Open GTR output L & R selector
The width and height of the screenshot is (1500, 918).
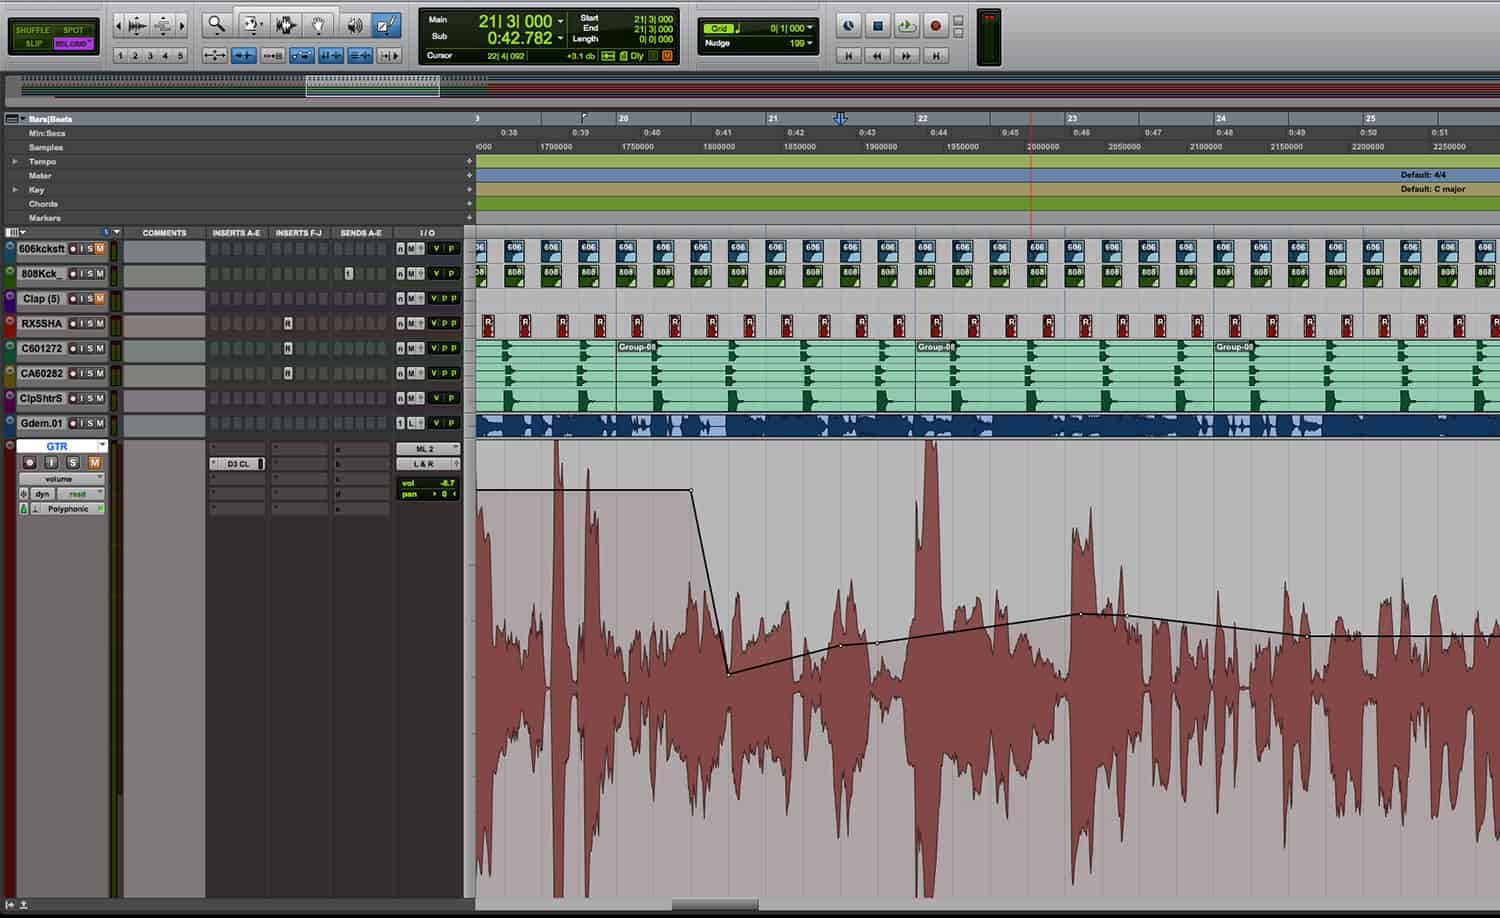click(427, 464)
